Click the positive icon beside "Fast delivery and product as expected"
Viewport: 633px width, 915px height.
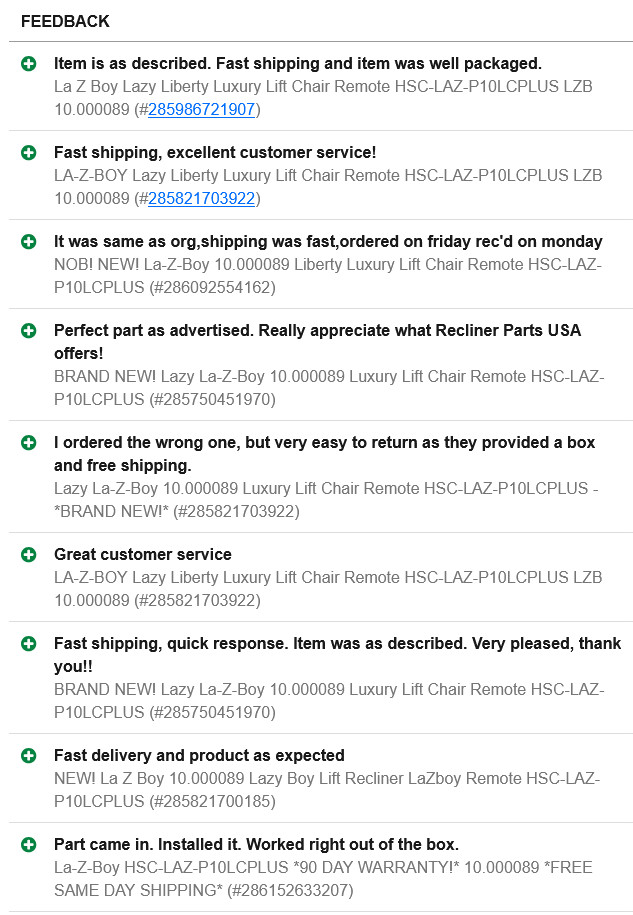point(29,756)
